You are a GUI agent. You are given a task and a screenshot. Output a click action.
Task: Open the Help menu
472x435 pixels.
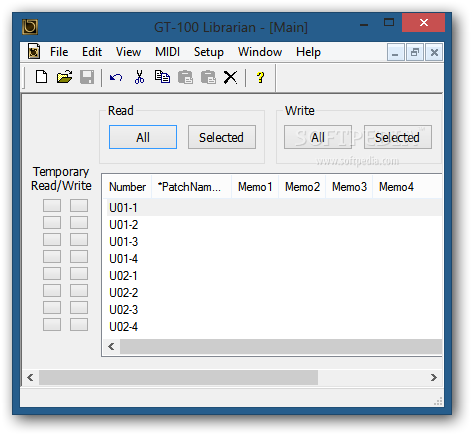[x=308, y=52]
